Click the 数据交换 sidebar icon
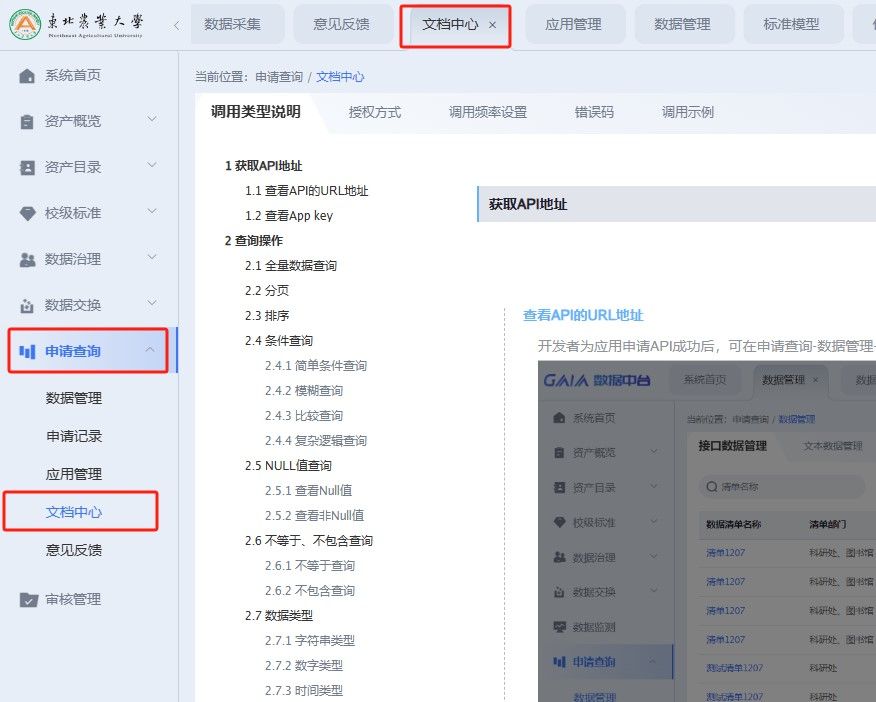876x702 pixels. click(27, 306)
